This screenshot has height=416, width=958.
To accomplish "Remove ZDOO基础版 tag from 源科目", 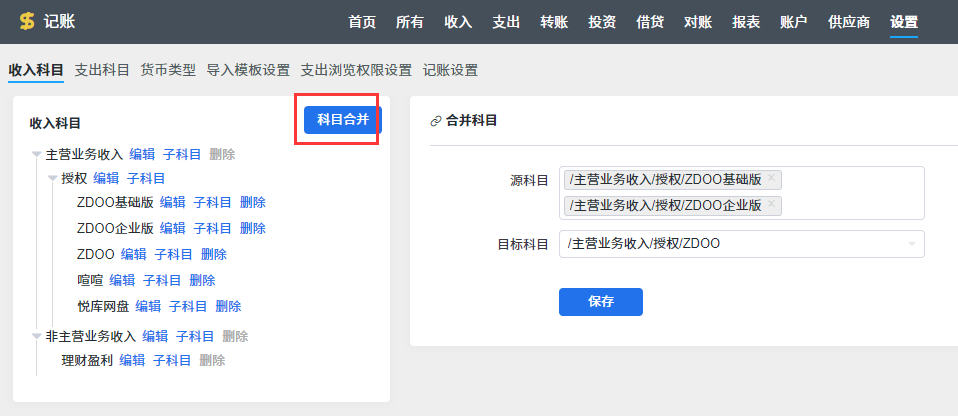I will point(771,179).
